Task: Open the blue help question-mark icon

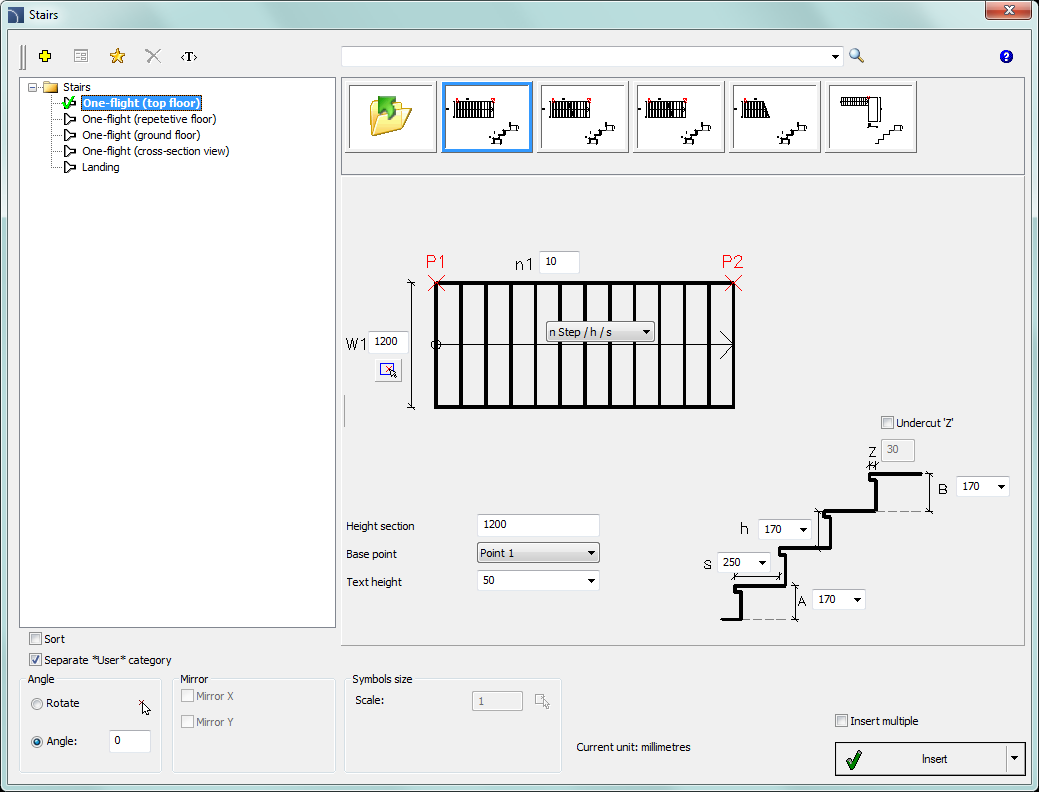Action: click(x=1006, y=57)
